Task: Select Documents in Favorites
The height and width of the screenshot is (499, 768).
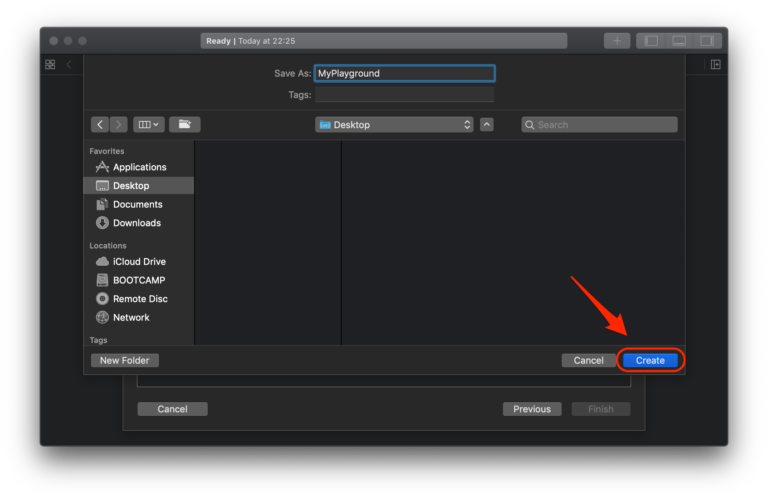Action: click(x=137, y=204)
